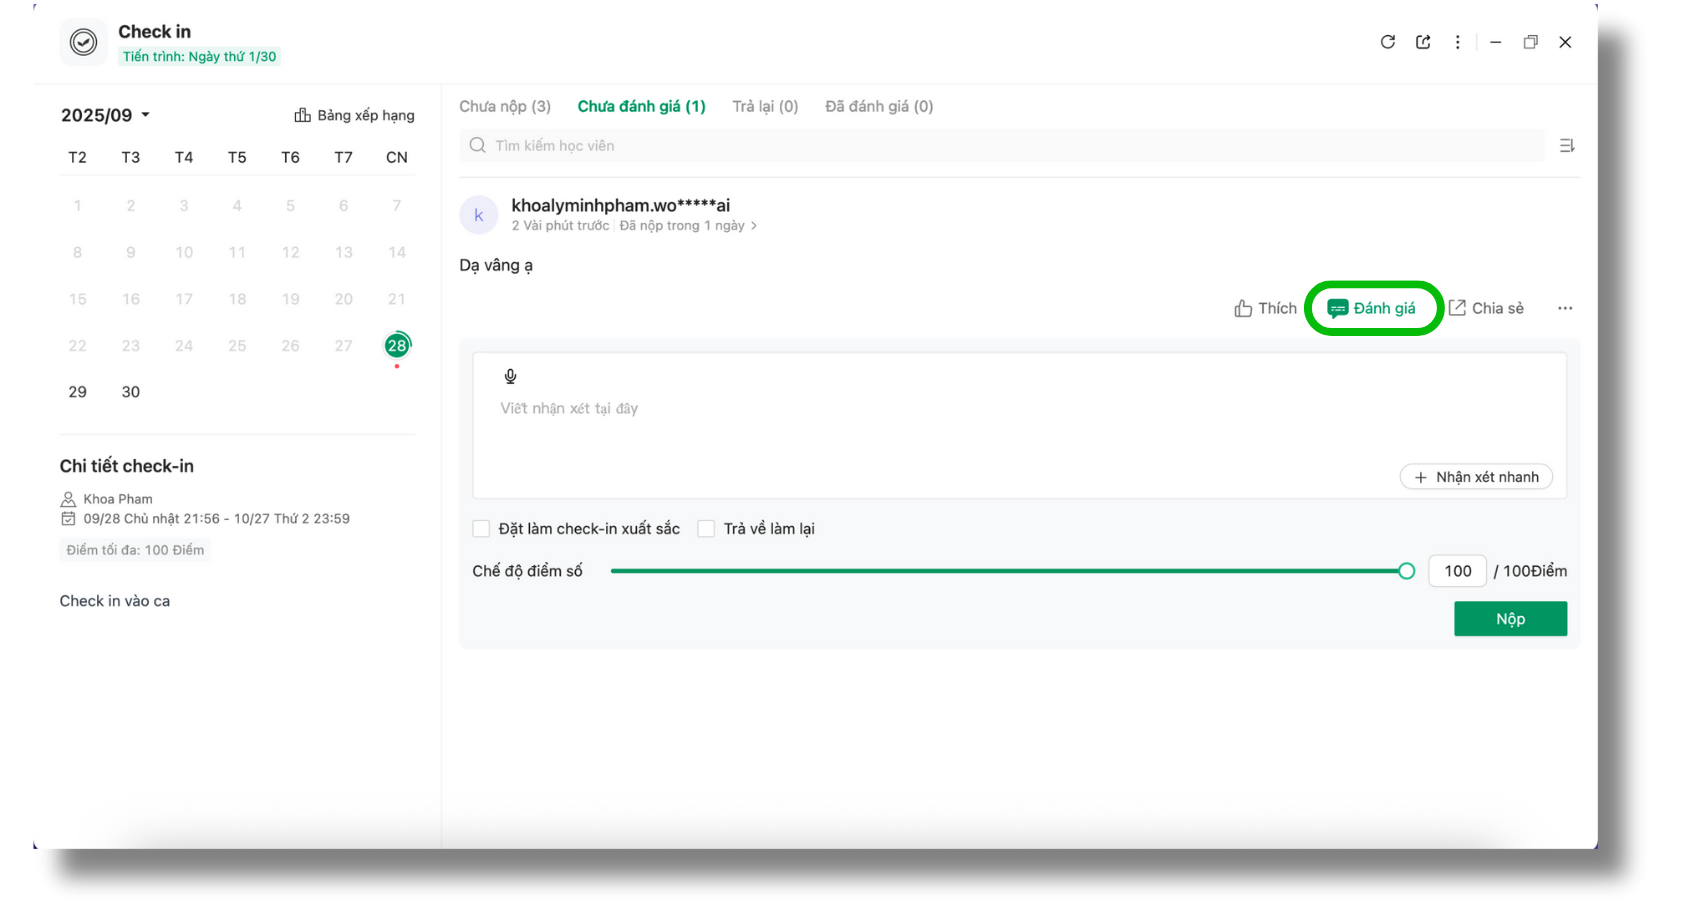Expand the 2025/09 month dropdown

pyautogui.click(x=105, y=115)
